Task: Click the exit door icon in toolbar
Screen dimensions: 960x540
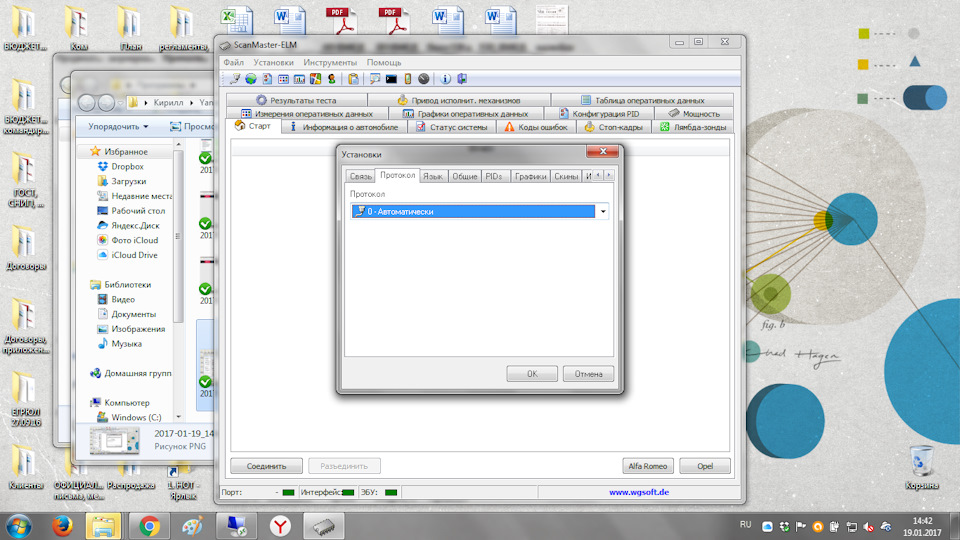Action: [461, 79]
